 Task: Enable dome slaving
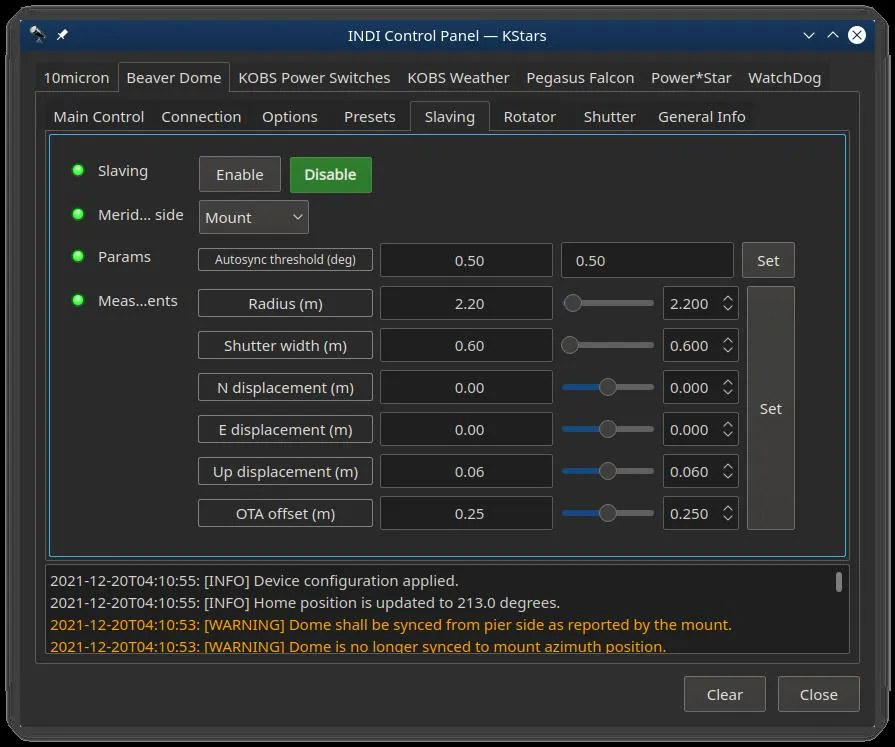click(x=240, y=174)
